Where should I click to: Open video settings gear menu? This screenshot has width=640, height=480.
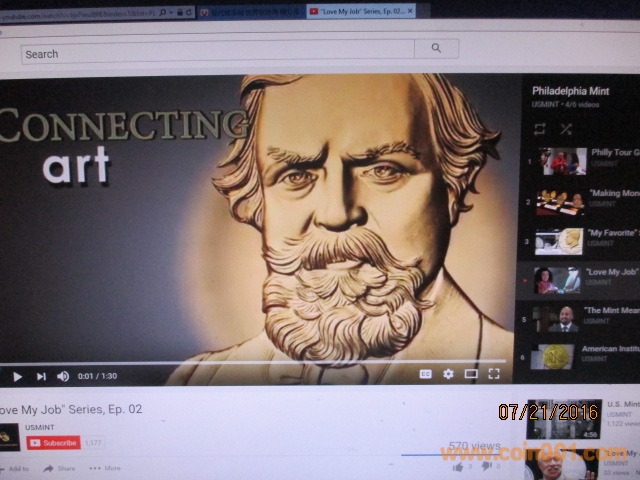click(448, 374)
